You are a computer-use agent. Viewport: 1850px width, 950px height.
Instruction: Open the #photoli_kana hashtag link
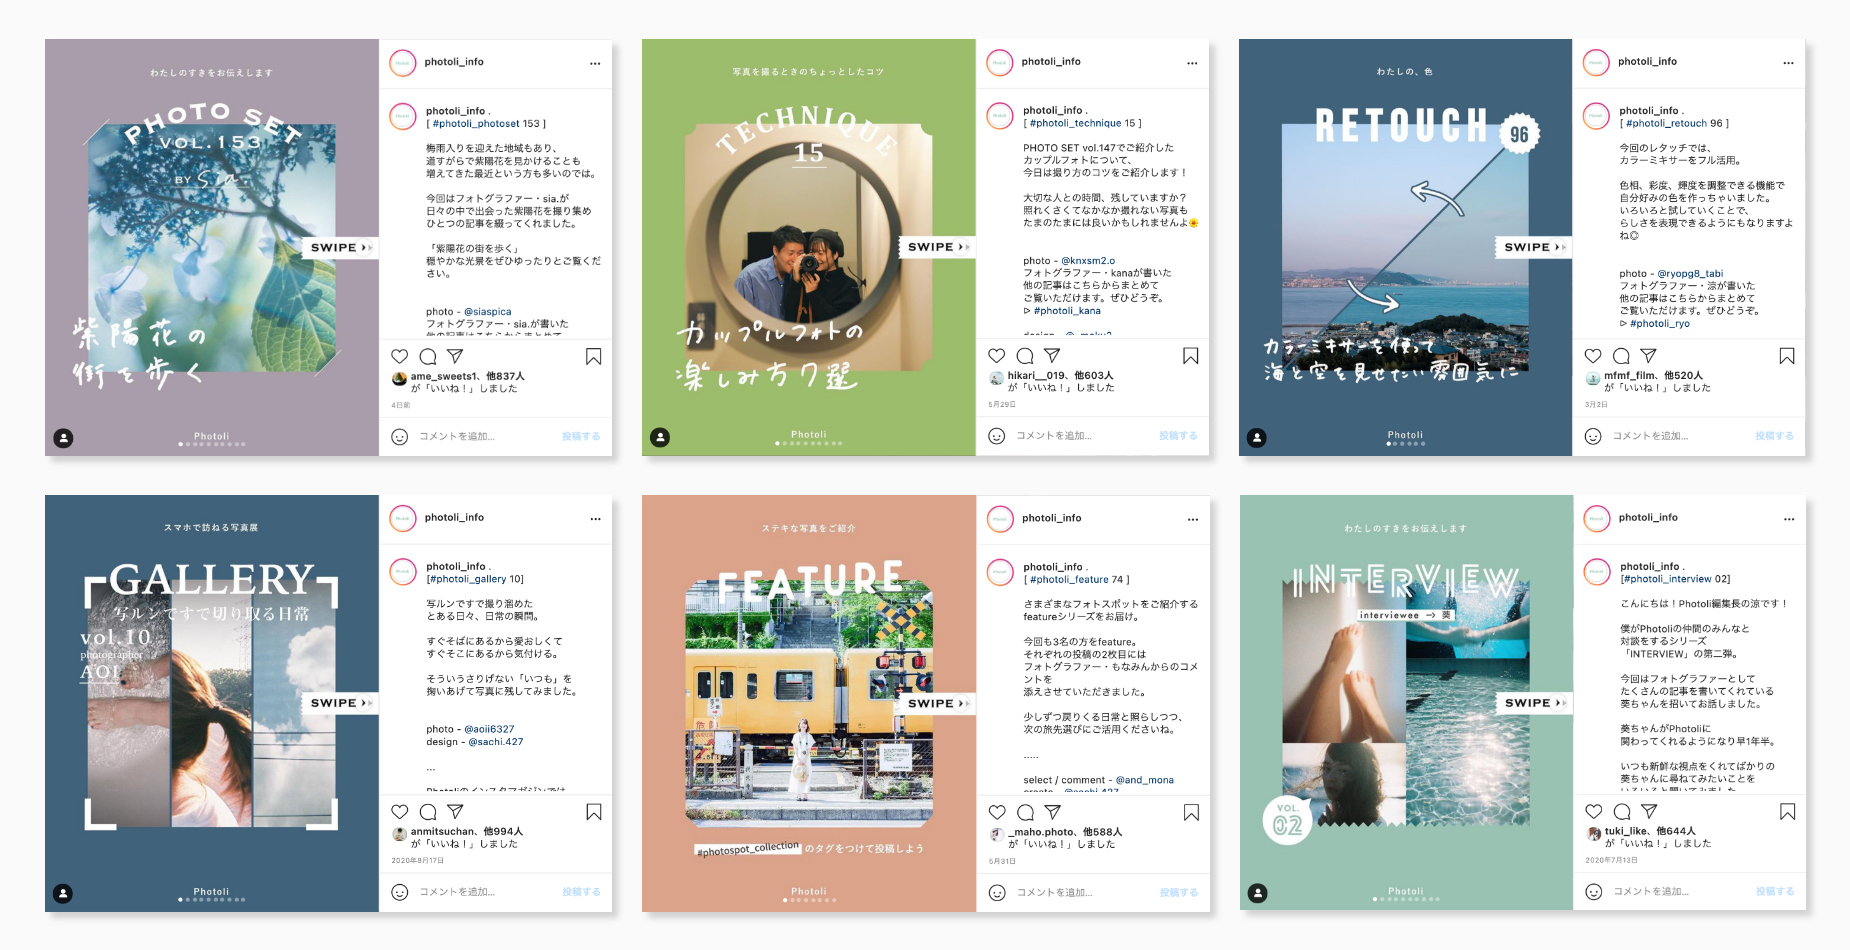coord(1067,311)
